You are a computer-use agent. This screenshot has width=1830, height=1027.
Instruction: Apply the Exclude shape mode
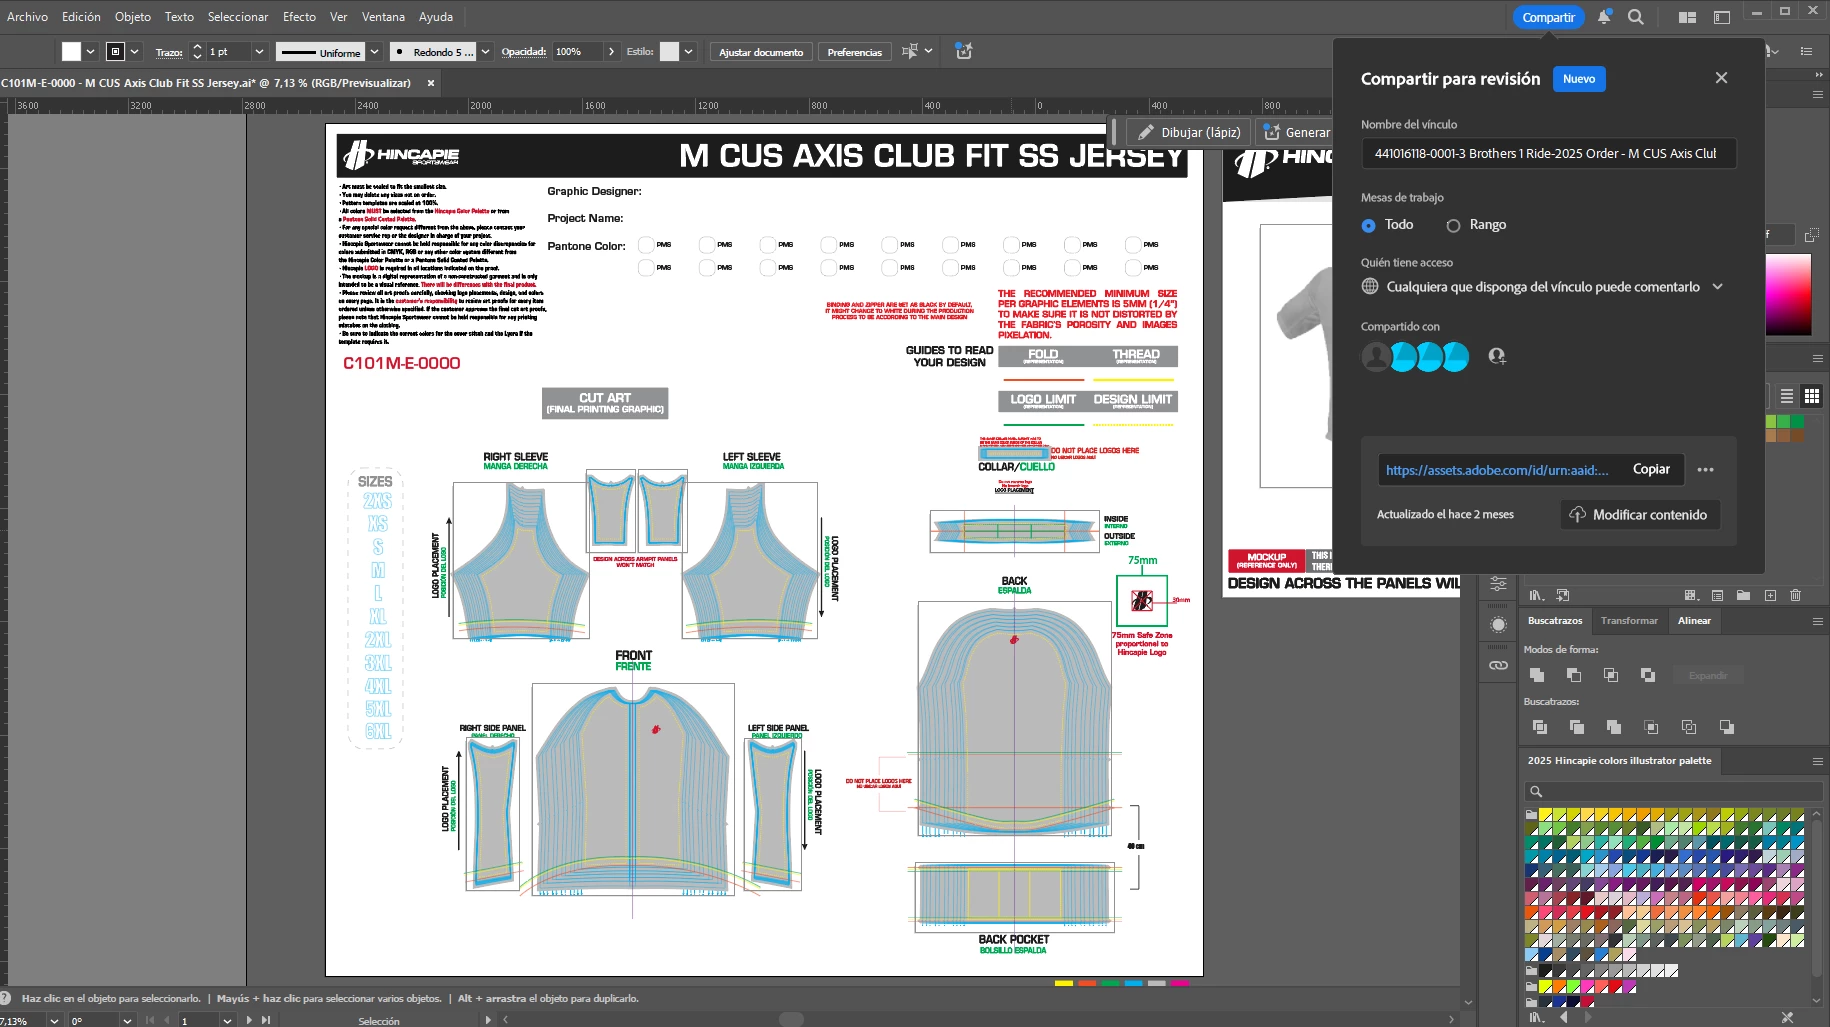(1648, 675)
